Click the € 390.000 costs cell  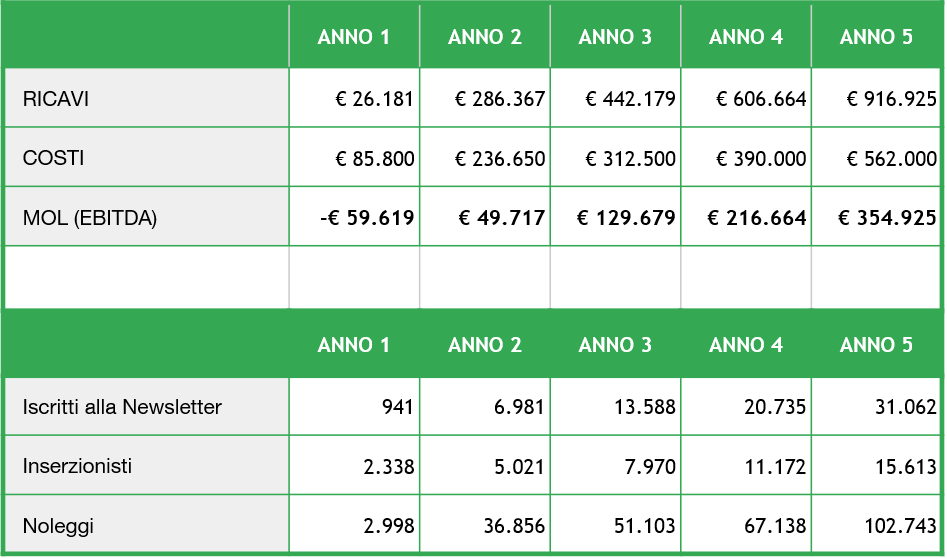pyautogui.click(x=746, y=157)
